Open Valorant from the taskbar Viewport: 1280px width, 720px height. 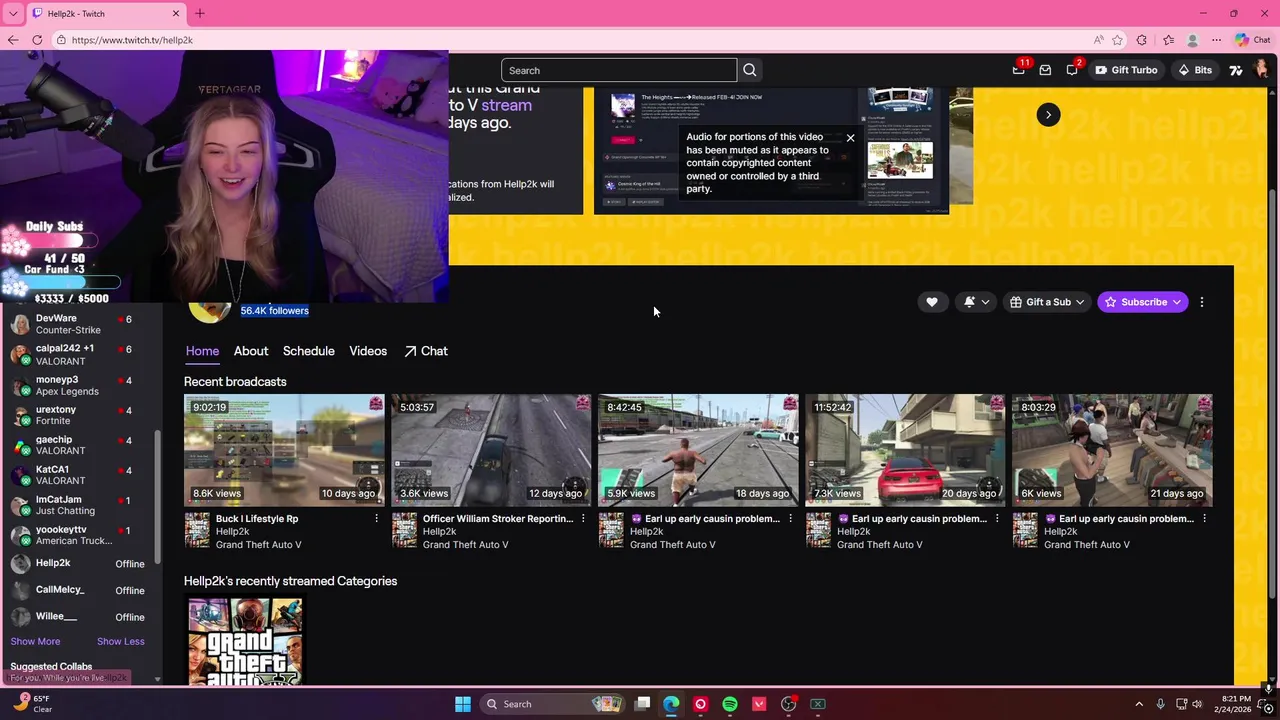[x=759, y=704]
